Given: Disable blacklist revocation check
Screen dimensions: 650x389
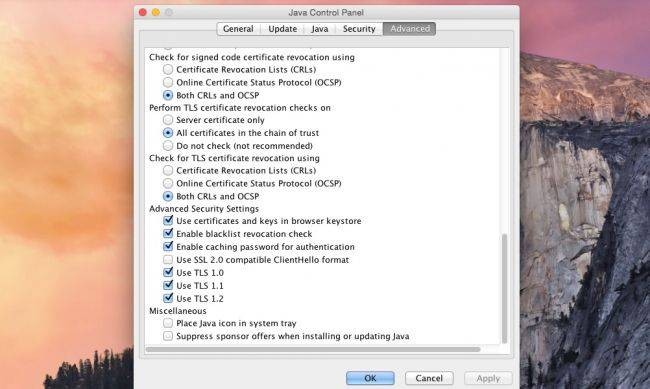Looking at the screenshot, I should coord(168,233).
